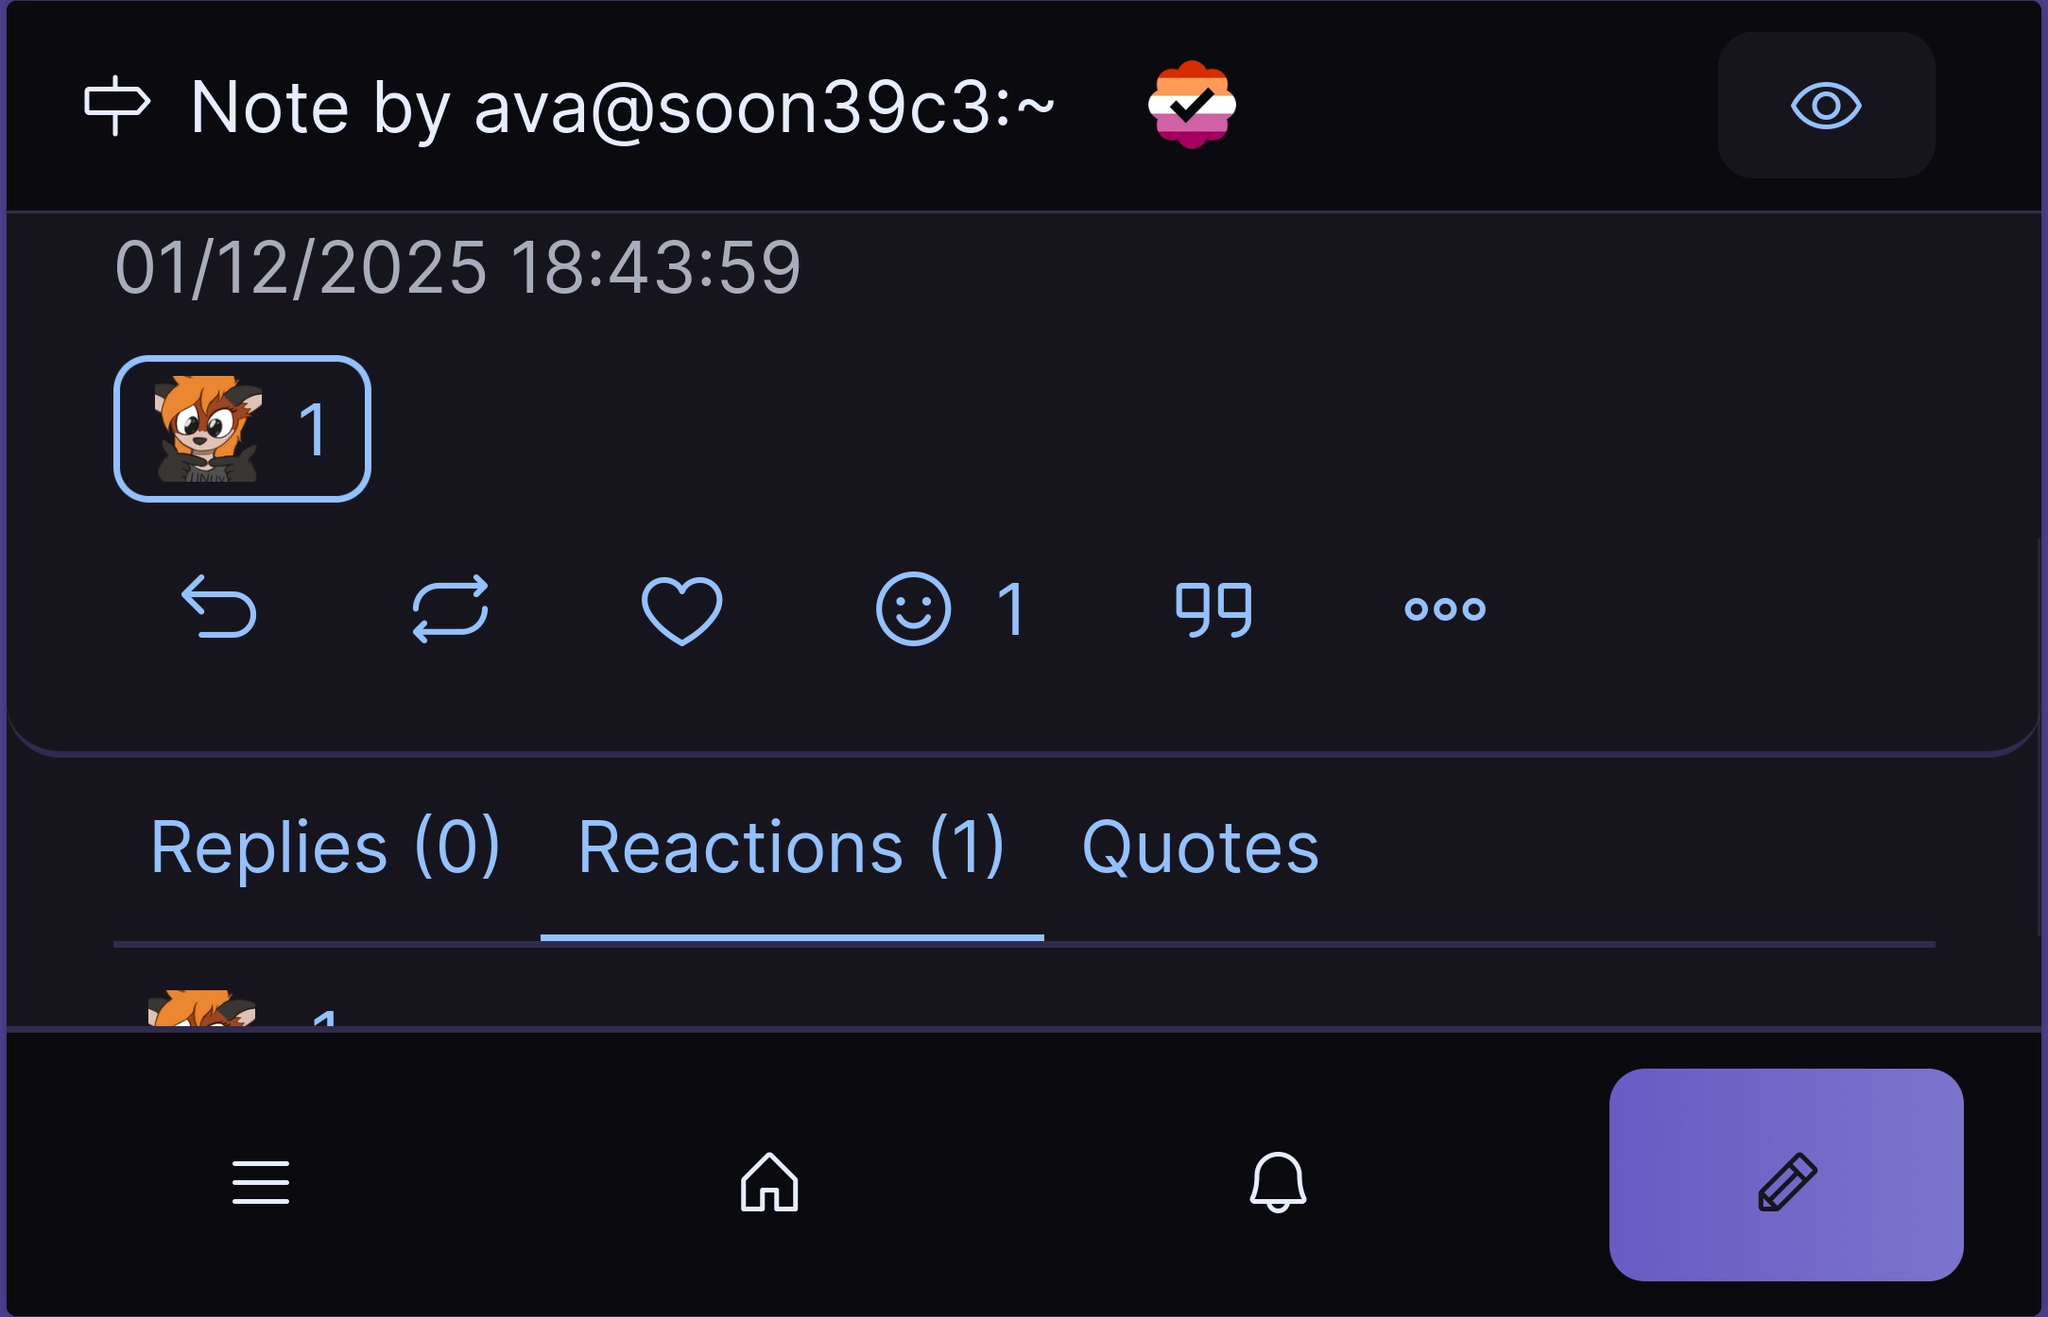The height and width of the screenshot is (1317, 2048).
Task: Open the Quotes tab
Action: 1200,846
